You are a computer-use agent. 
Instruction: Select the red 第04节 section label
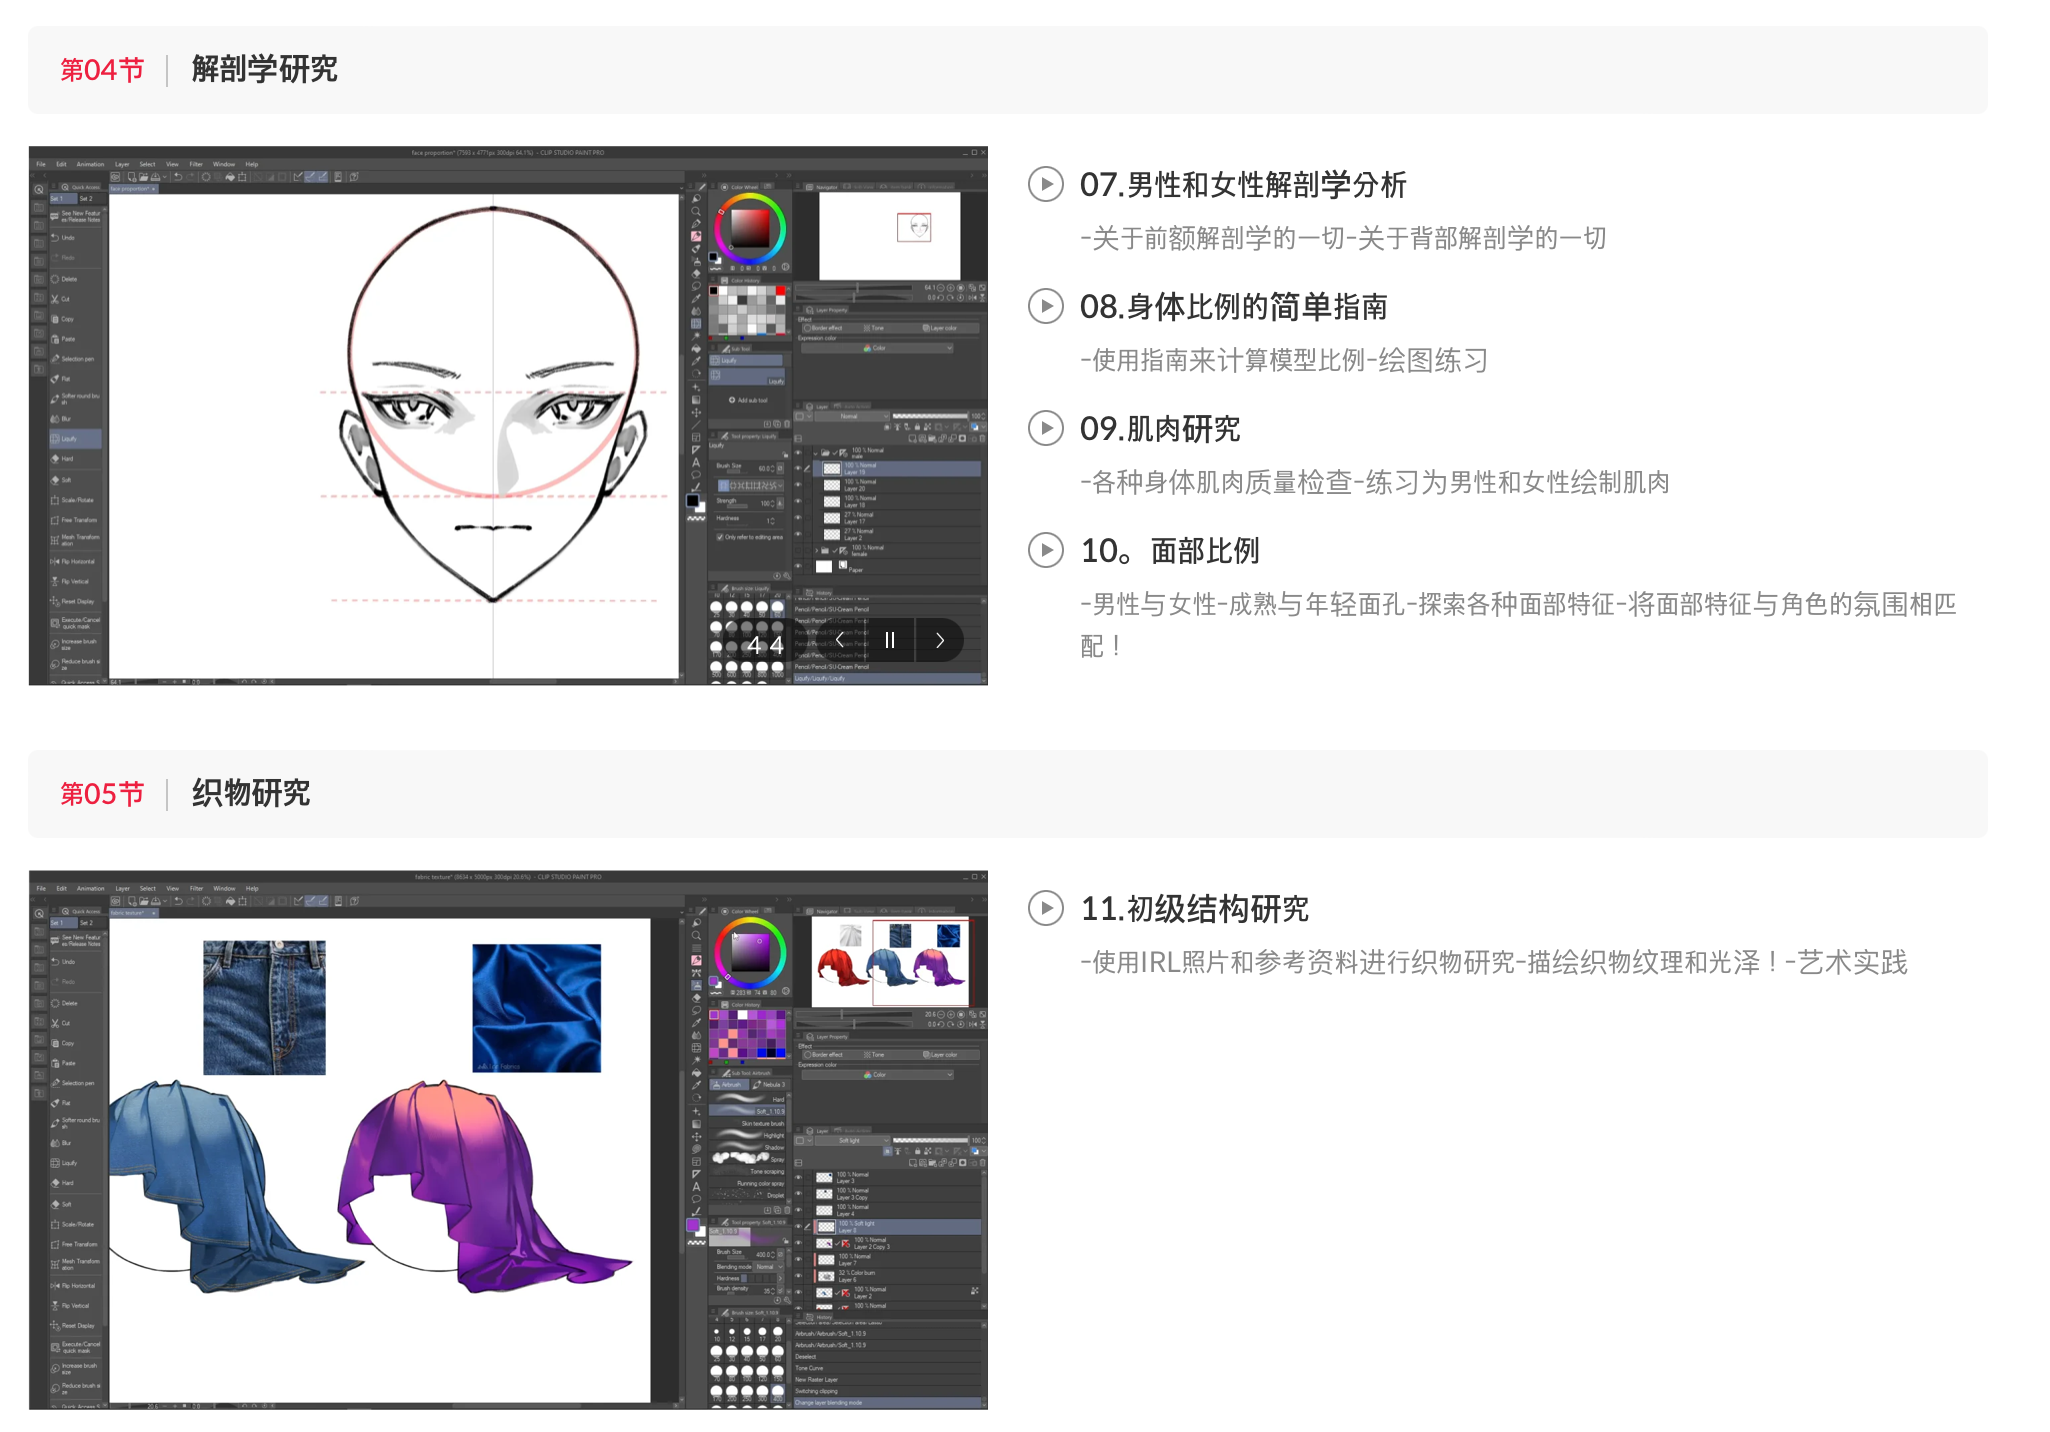(102, 70)
